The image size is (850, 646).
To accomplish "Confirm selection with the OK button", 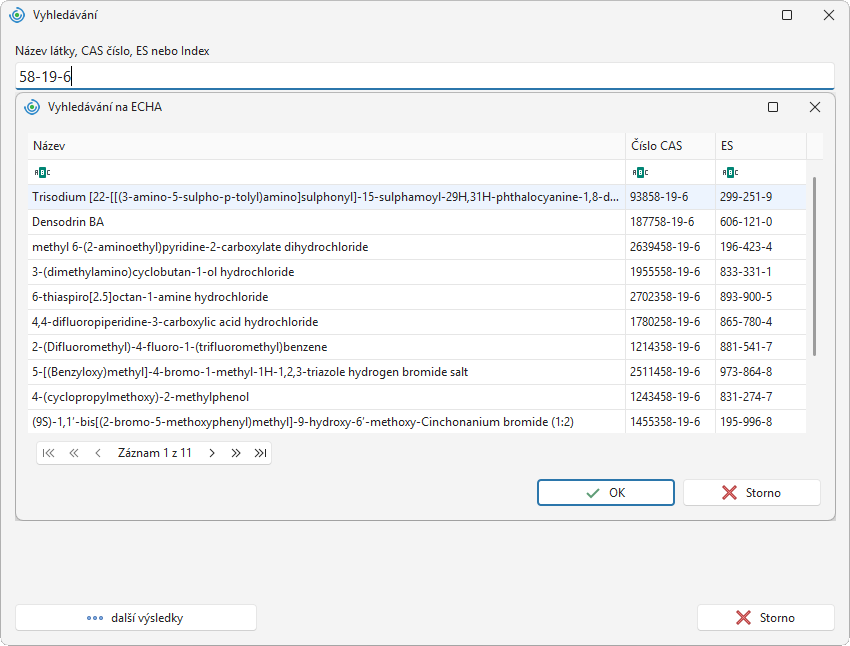I will click(606, 493).
